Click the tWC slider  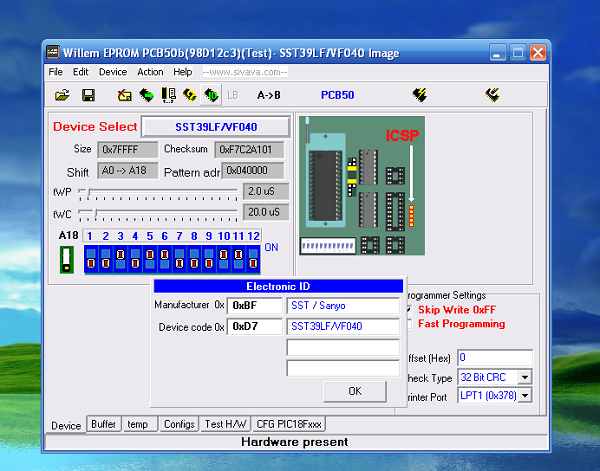click(158, 213)
